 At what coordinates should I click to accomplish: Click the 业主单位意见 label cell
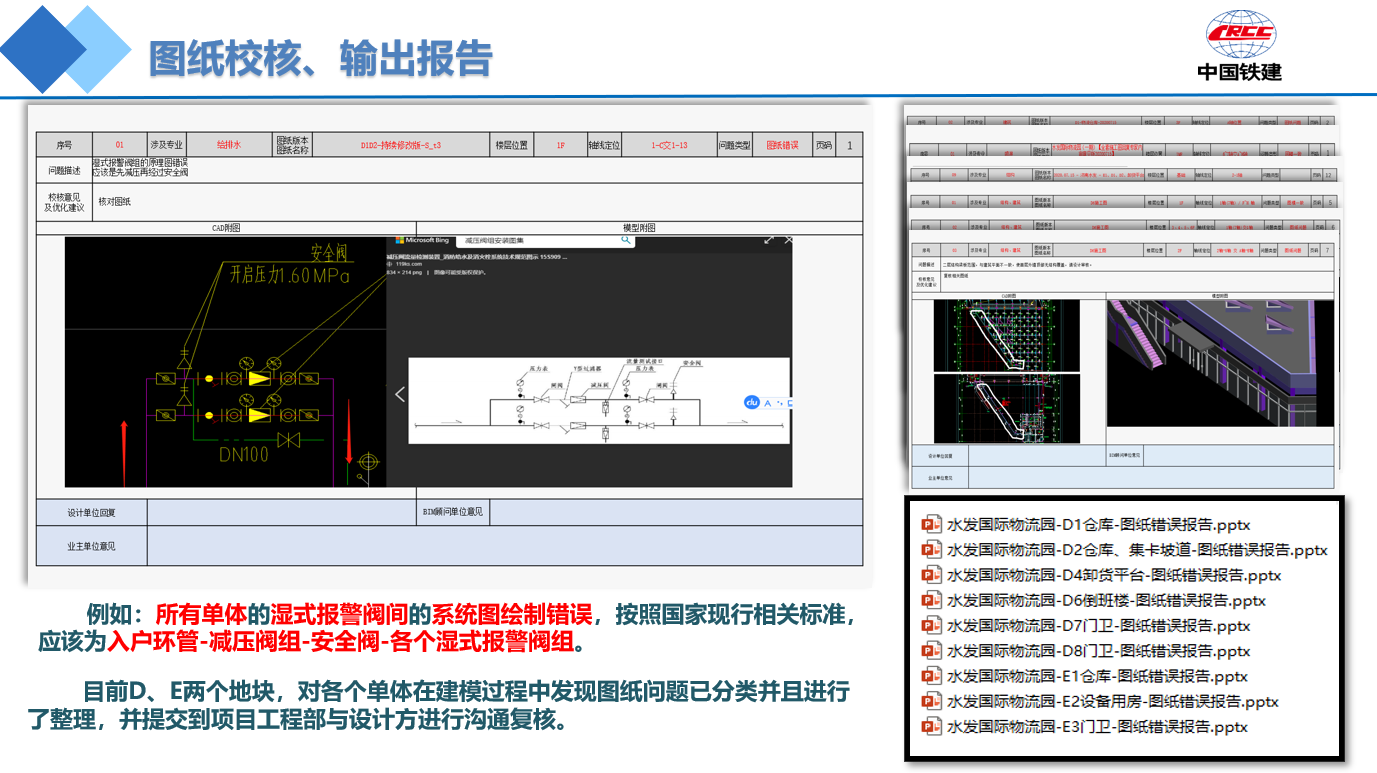[x=92, y=546]
